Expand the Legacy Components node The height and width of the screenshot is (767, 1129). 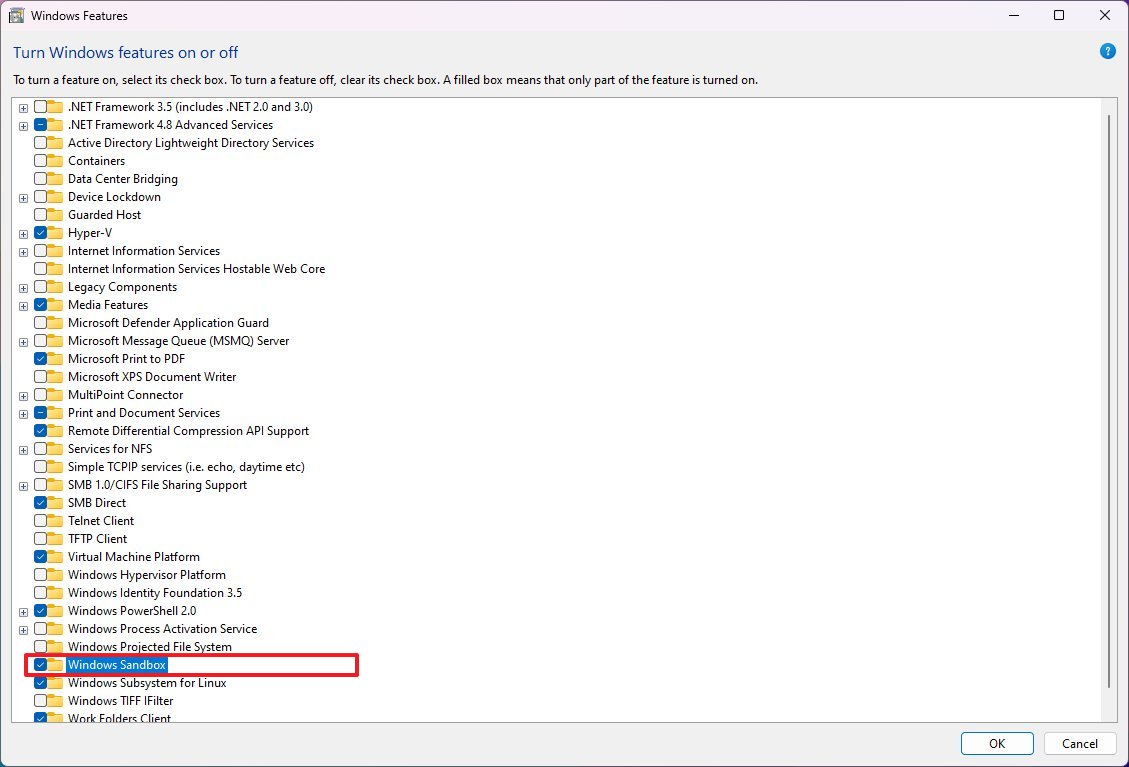23,288
